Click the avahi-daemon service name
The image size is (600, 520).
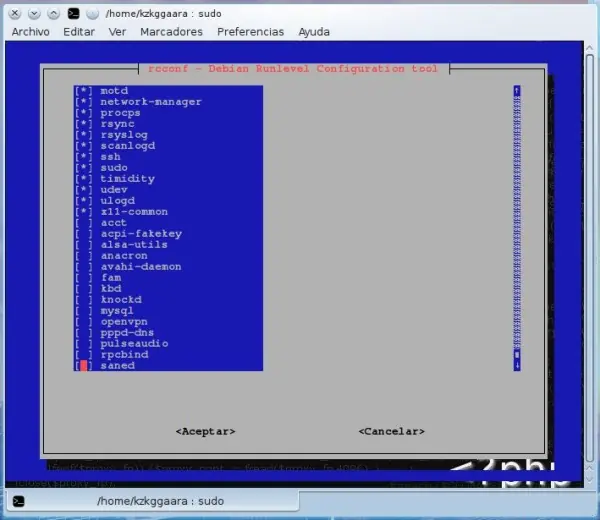[141, 267]
